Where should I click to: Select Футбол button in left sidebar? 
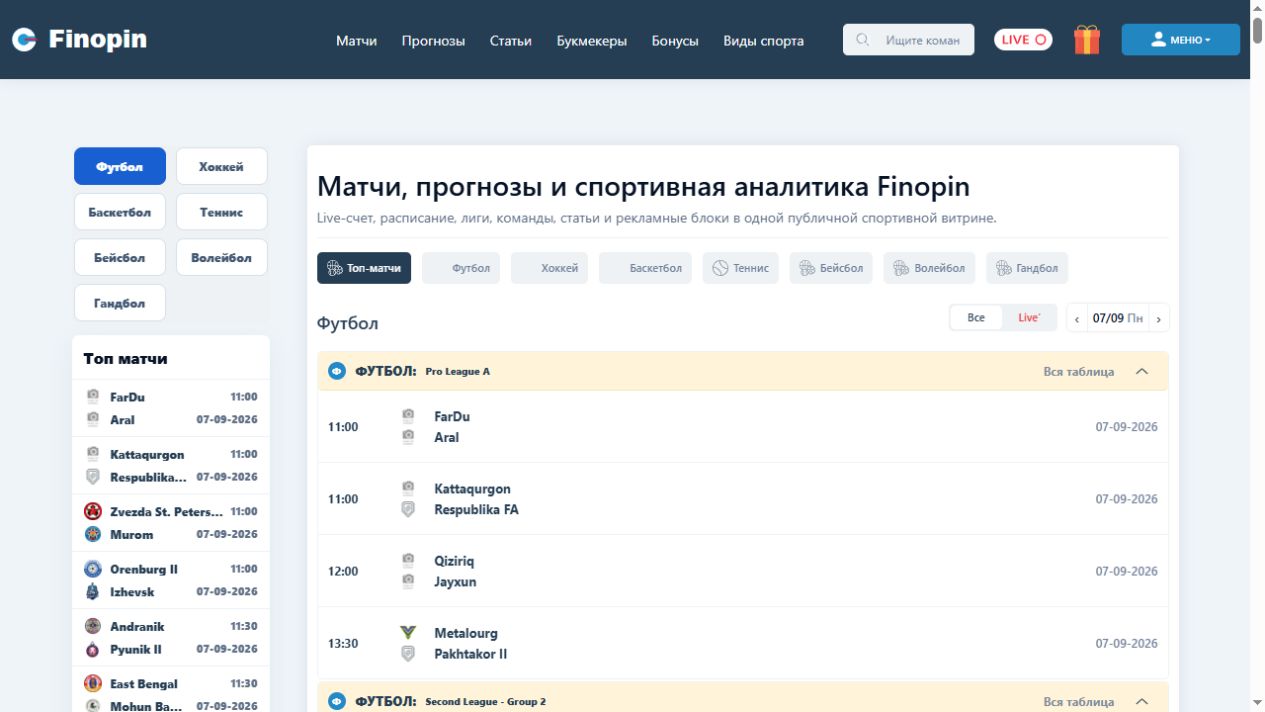tap(120, 166)
